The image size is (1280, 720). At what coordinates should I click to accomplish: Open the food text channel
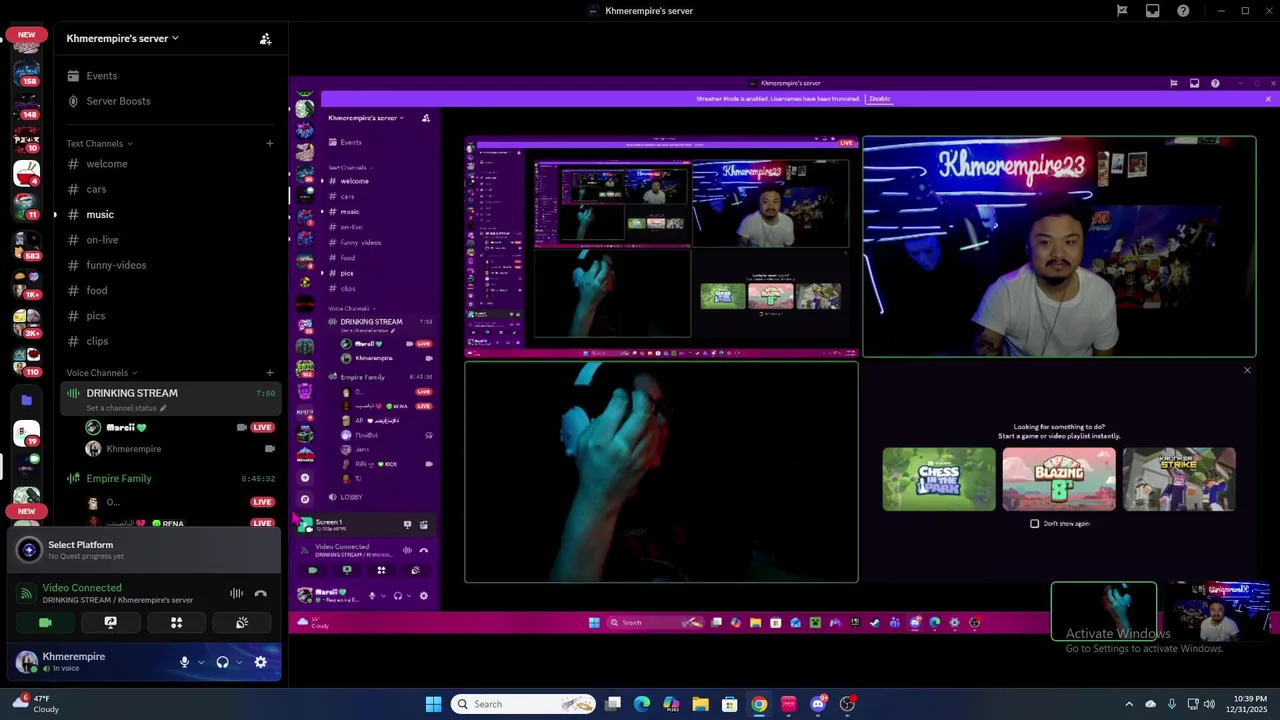click(170, 290)
